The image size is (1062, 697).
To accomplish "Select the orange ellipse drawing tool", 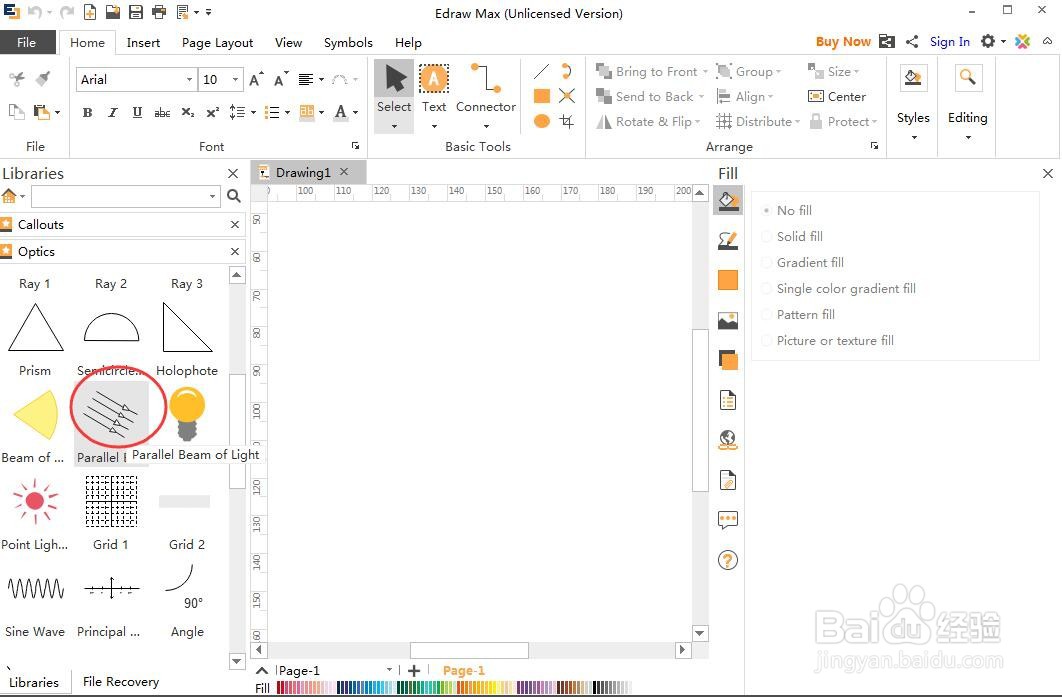I will (541, 121).
